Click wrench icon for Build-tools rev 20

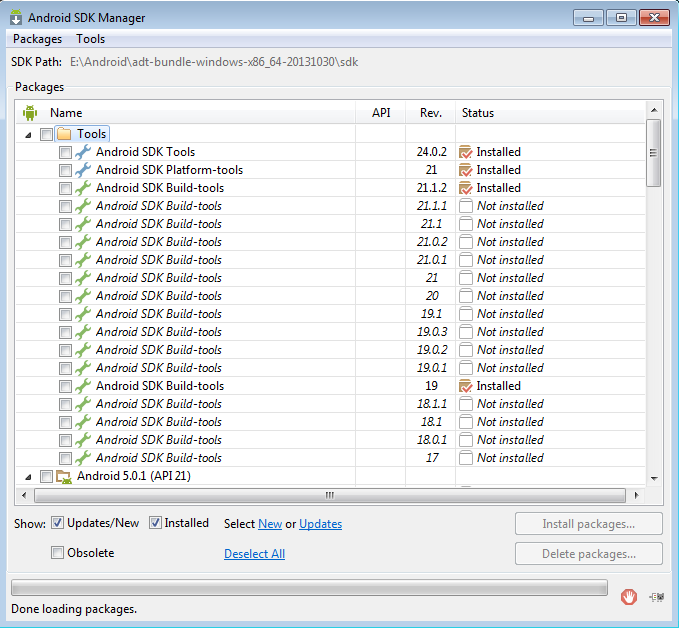pos(83,296)
